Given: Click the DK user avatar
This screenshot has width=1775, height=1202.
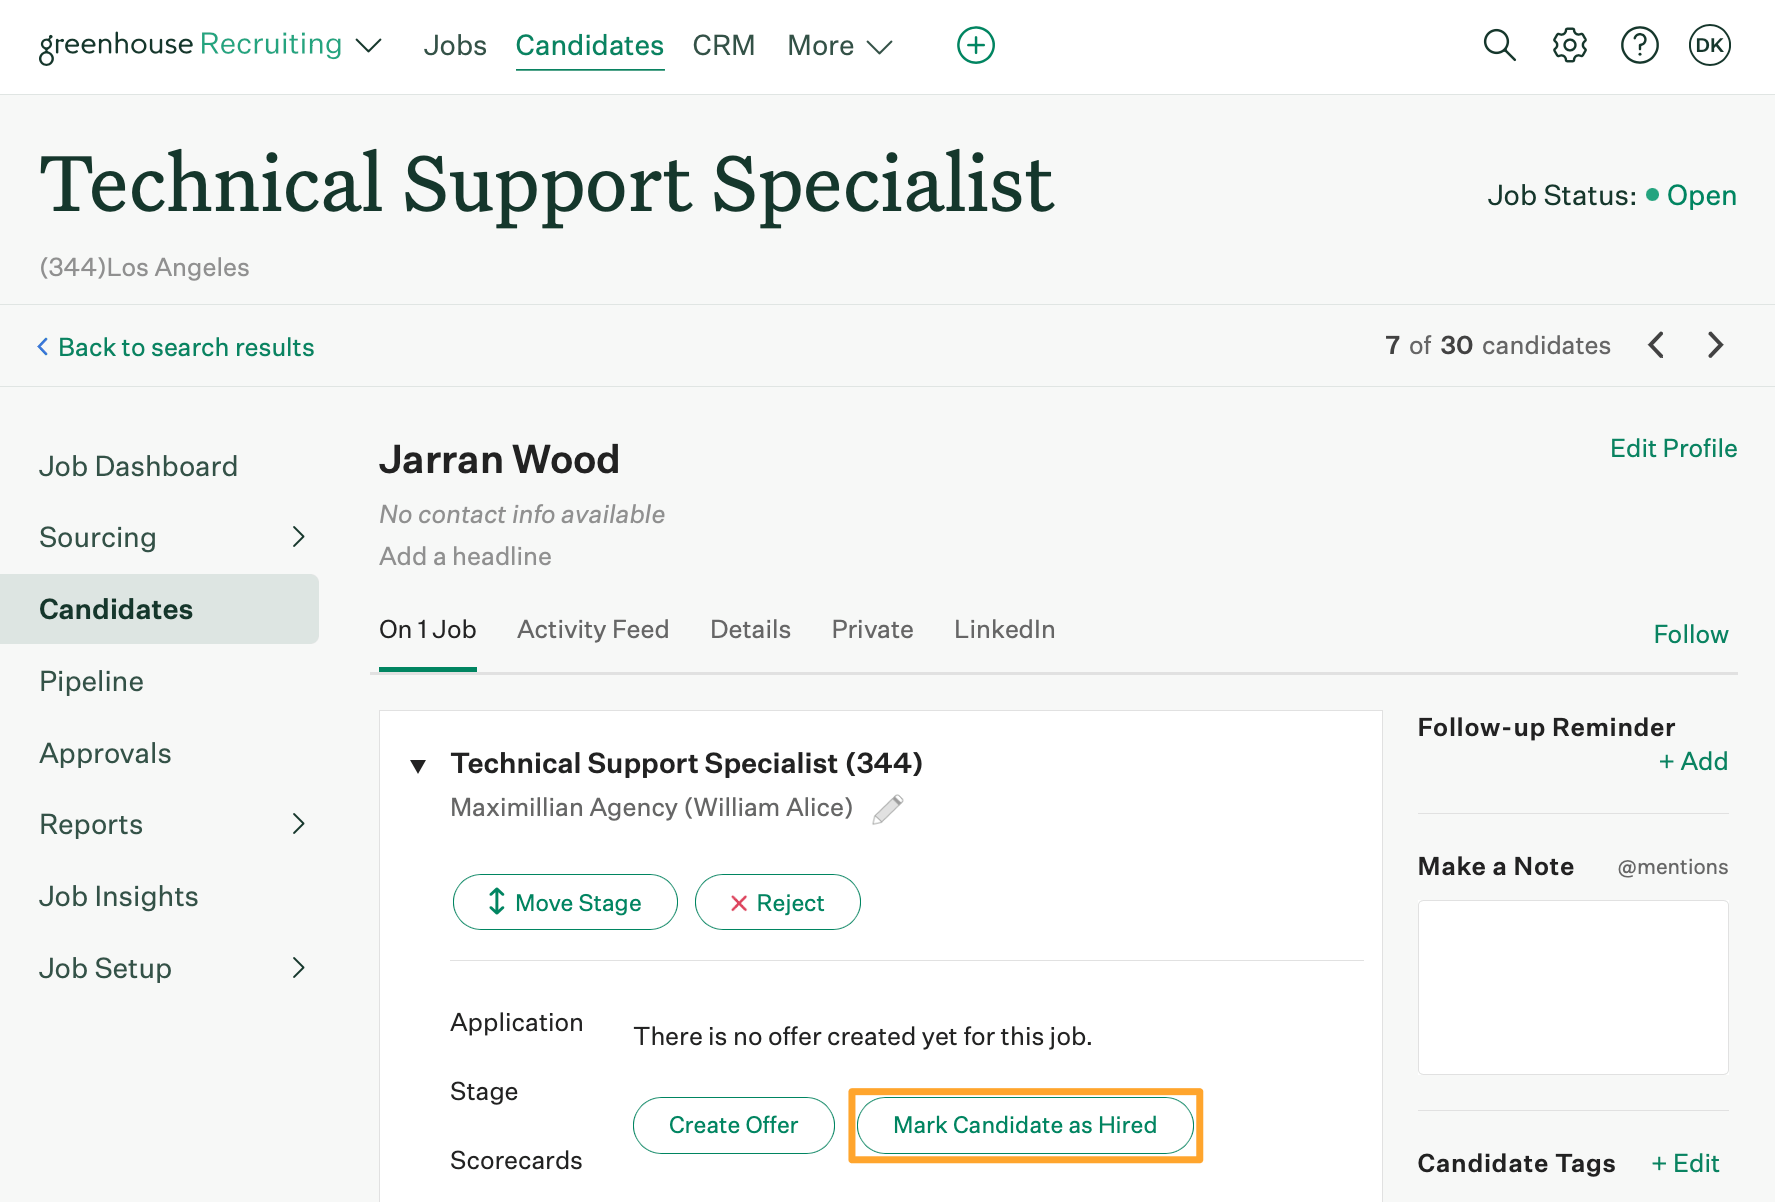Looking at the screenshot, I should click(1709, 44).
